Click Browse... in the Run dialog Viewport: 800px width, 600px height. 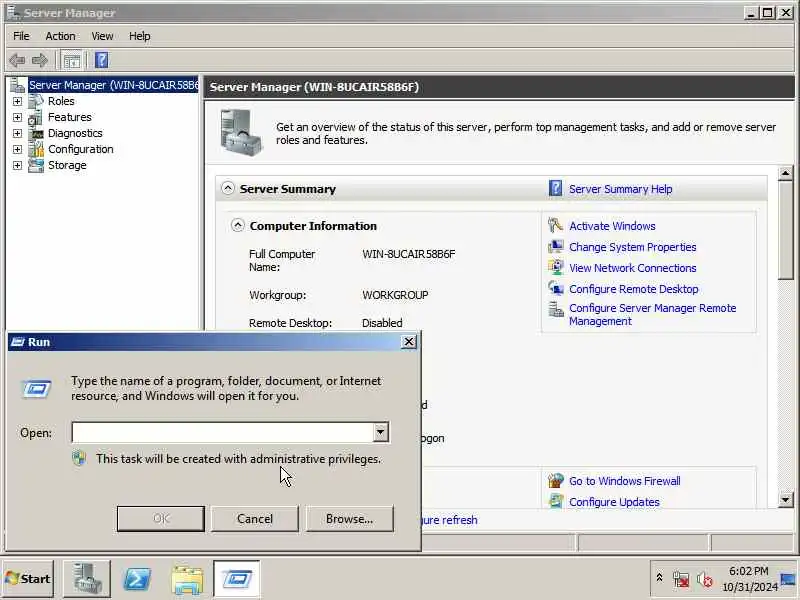tap(349, 519)
